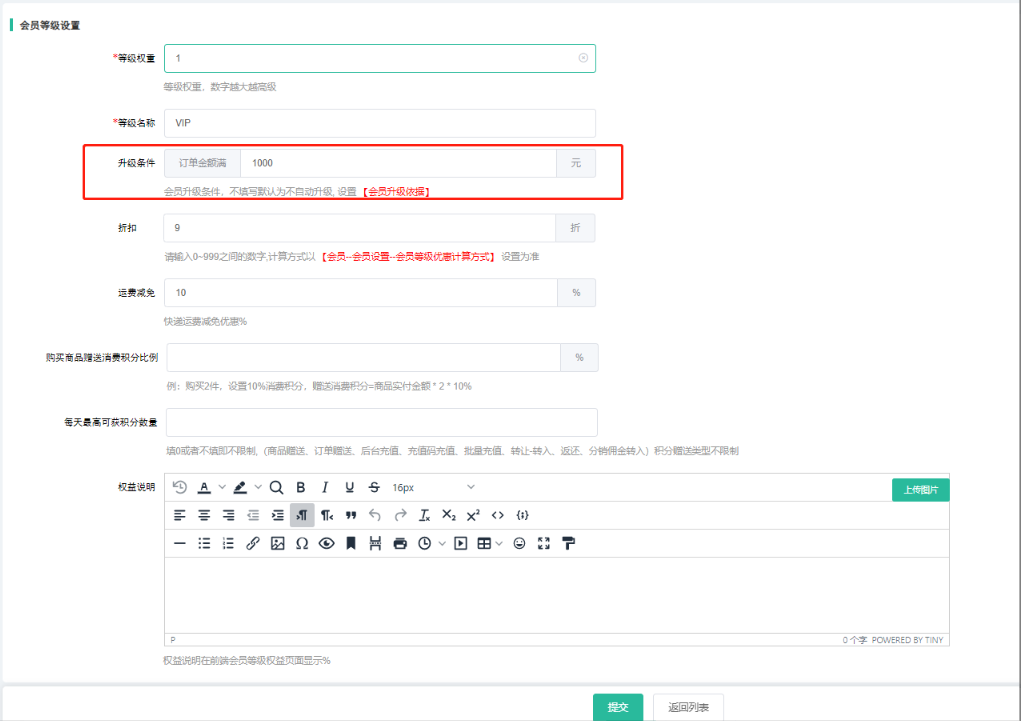Insert an emoji using the smiley icon
The image size is (1021, 721).
[x=519, y=543]
